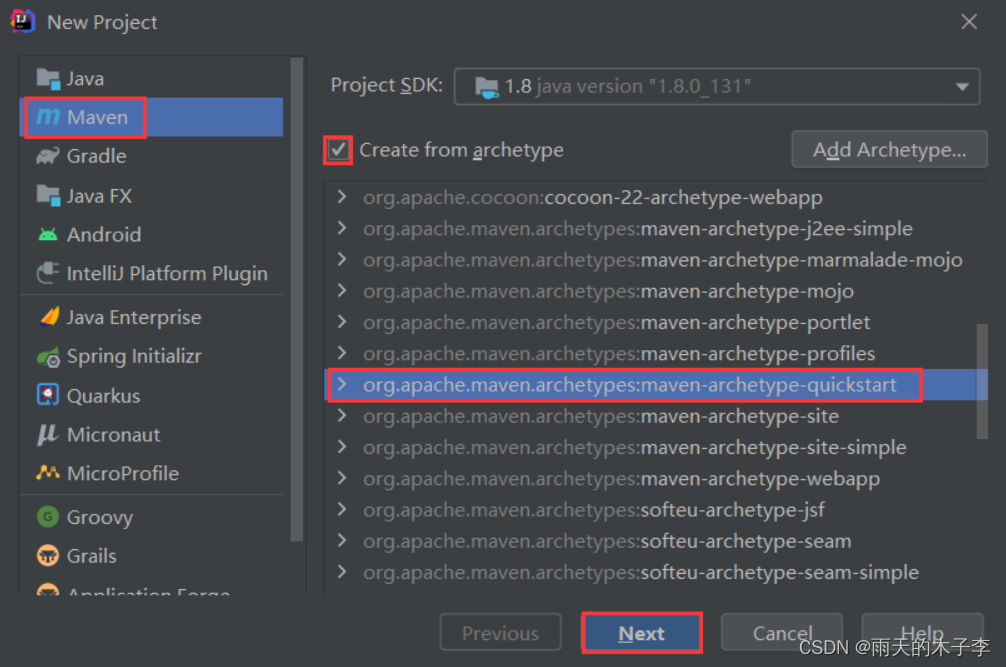Image resolution: width=1006 pixels, height=667 pixels.
Task: Click the orange Grails icon
Action: pos(48,555)
